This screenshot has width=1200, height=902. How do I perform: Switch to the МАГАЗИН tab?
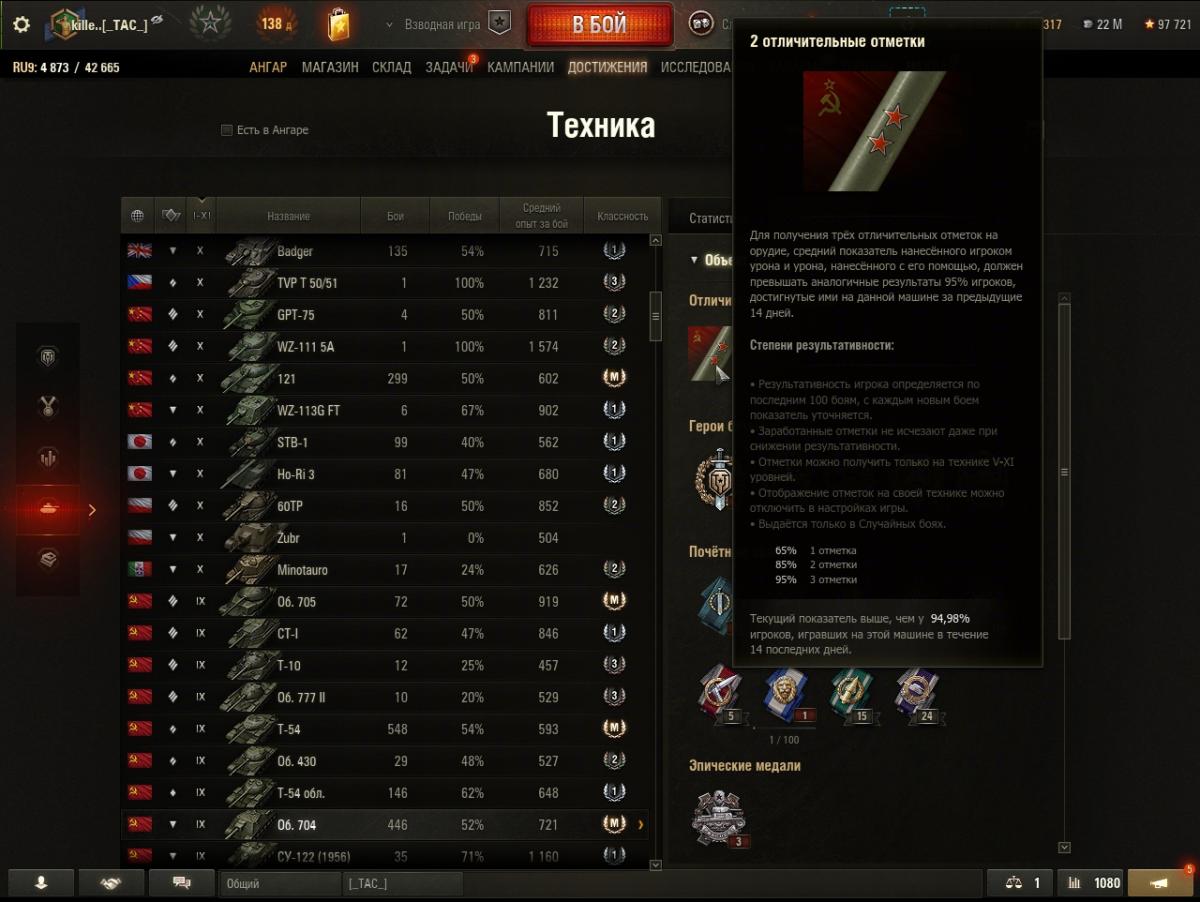tap(330, 67)
